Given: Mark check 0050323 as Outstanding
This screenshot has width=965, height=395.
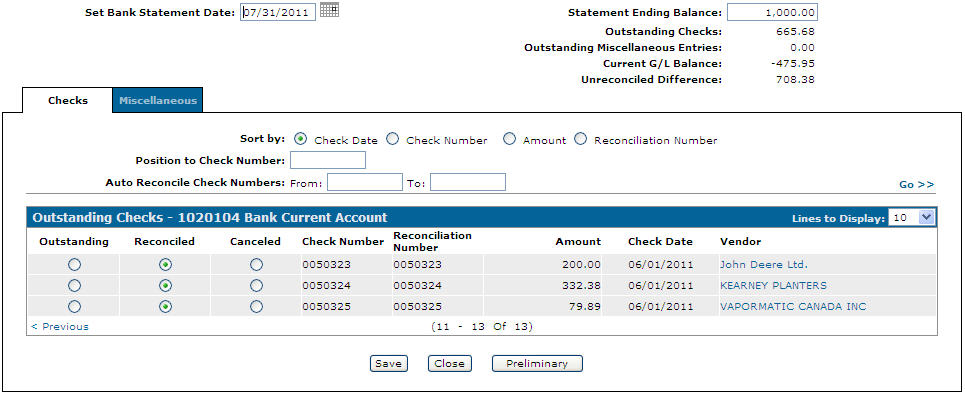Looking at the screenshot, I should click(x=74, y=265).
